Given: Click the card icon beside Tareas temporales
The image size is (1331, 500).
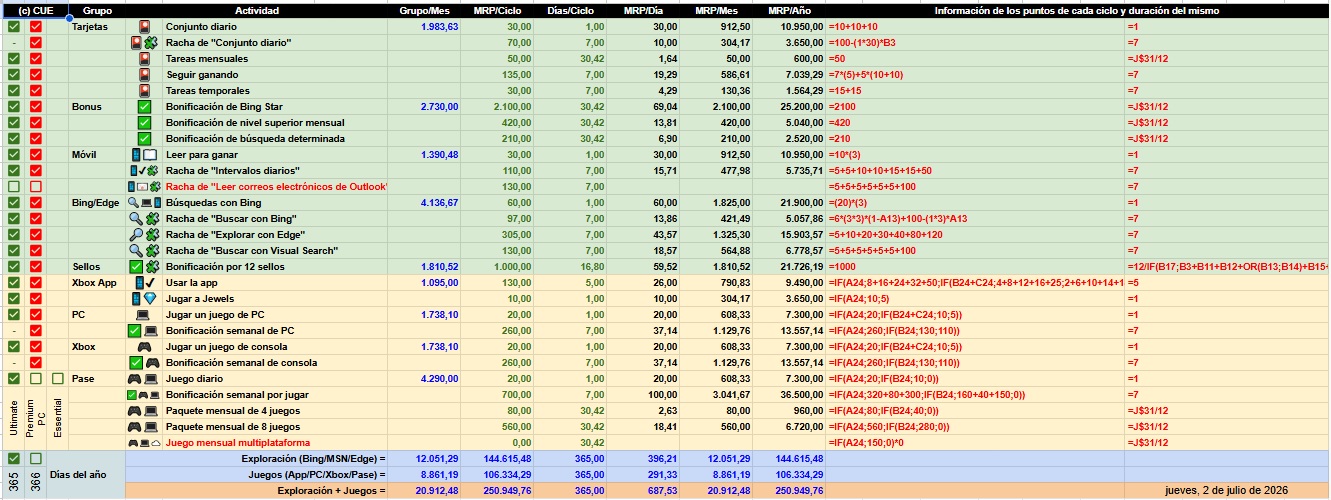Looking at the screenshot, I should [144, 91].
